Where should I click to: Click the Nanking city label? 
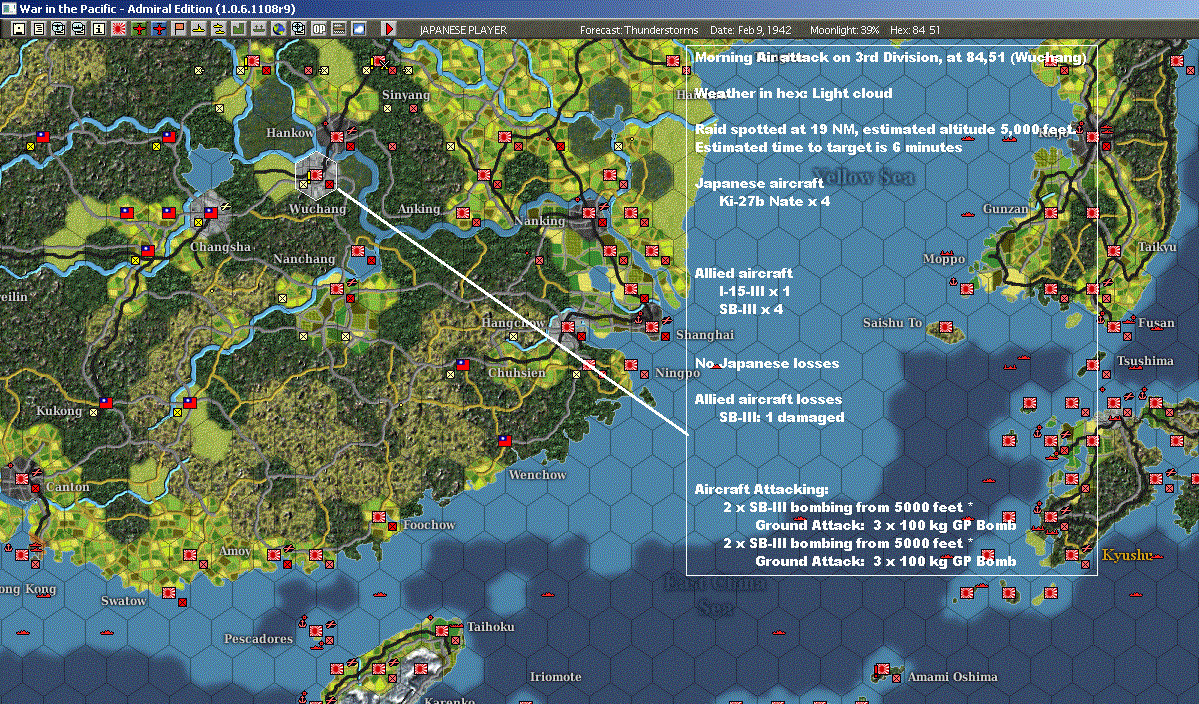(x=539, y=221)
